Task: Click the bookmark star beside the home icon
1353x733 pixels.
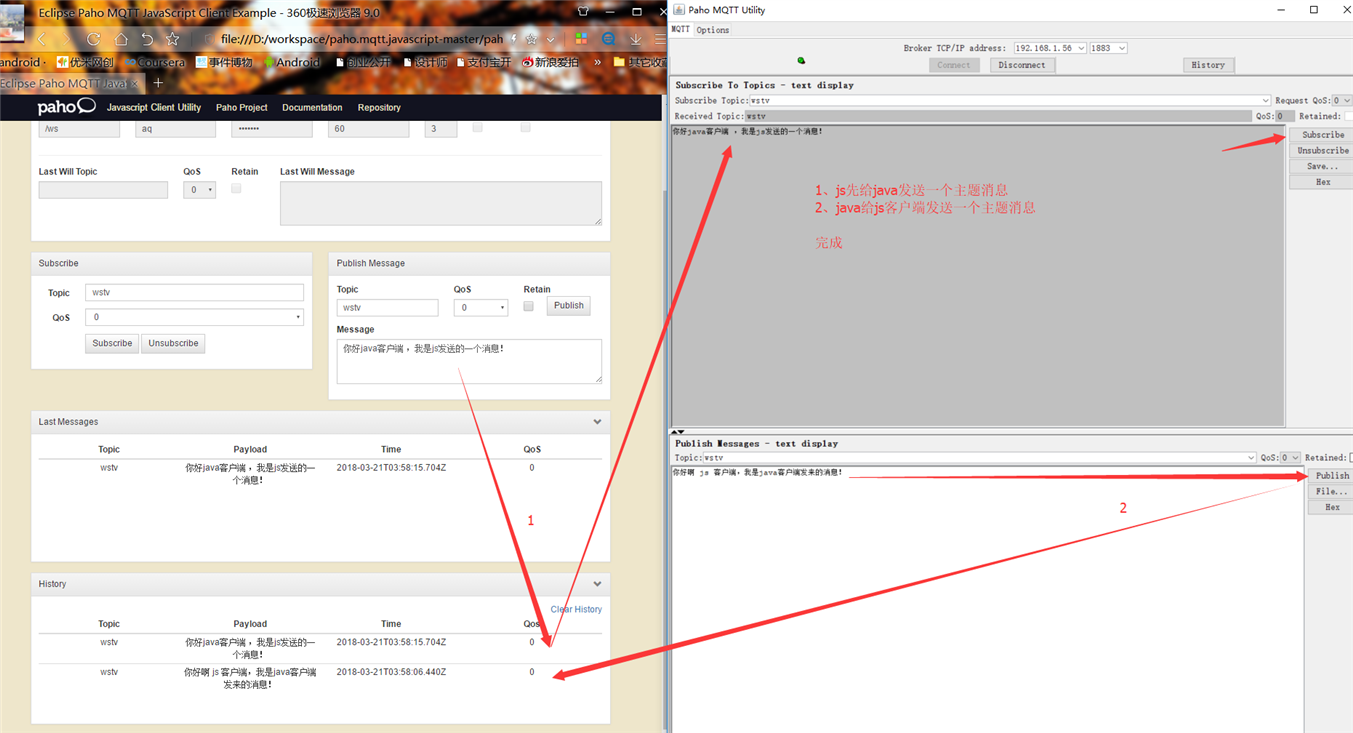Action: pos(172,39)
